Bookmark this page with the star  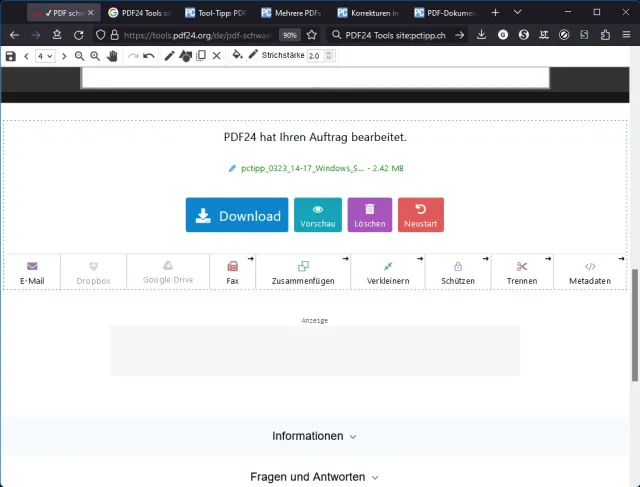click(x=312, y=35)
